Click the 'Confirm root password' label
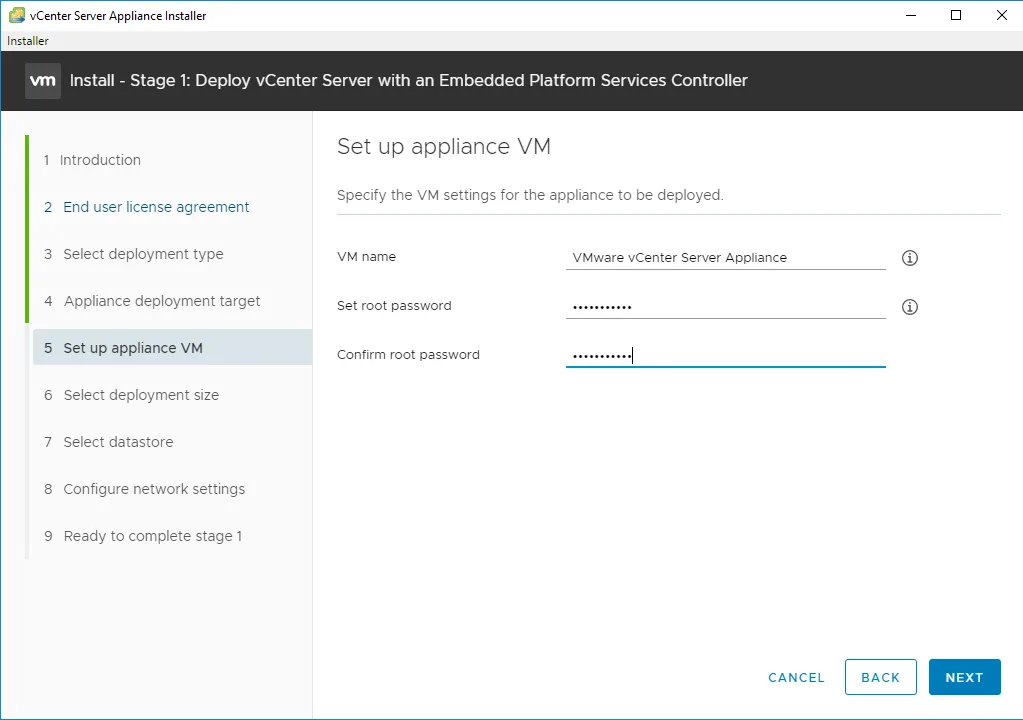The width and height of the screenshot is (1023, 720). (x=408, y=354)
